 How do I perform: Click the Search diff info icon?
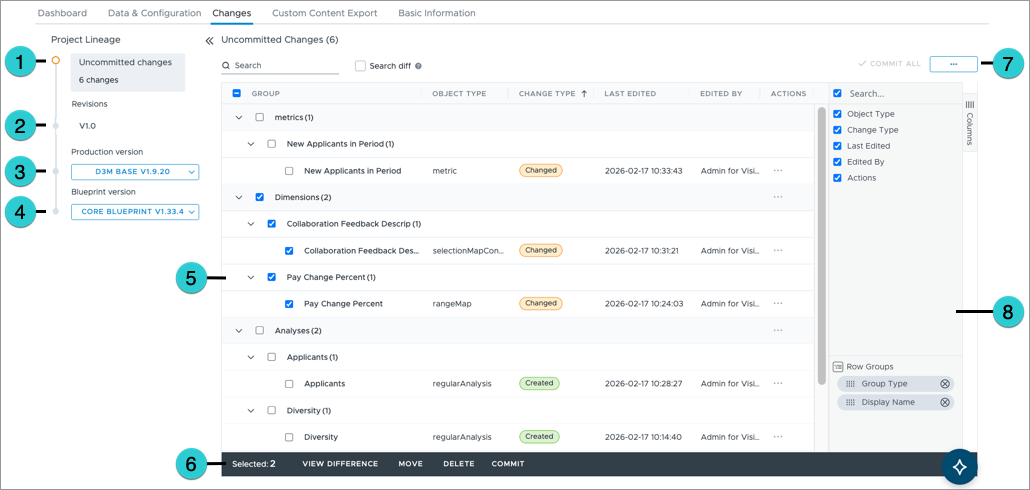pos(418,66)
